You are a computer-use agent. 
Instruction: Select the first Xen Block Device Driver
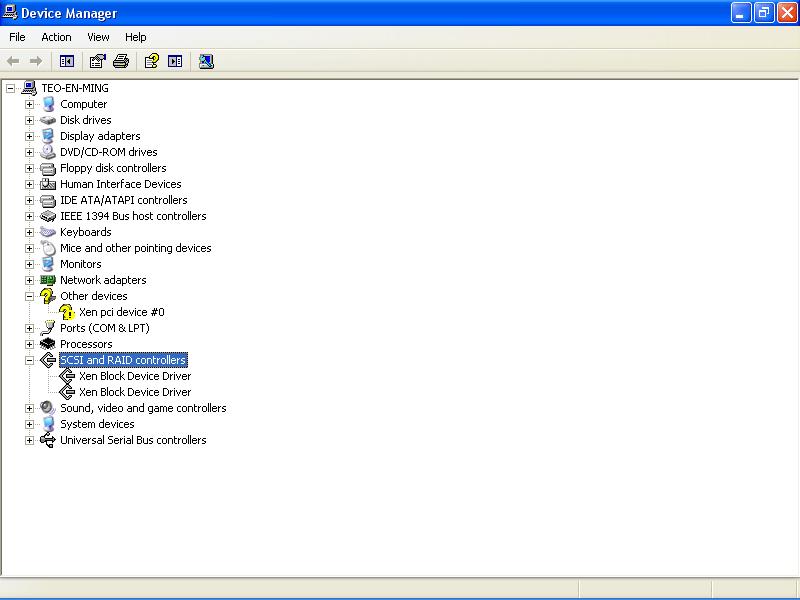pyautogui.click(x=135, y=376)
